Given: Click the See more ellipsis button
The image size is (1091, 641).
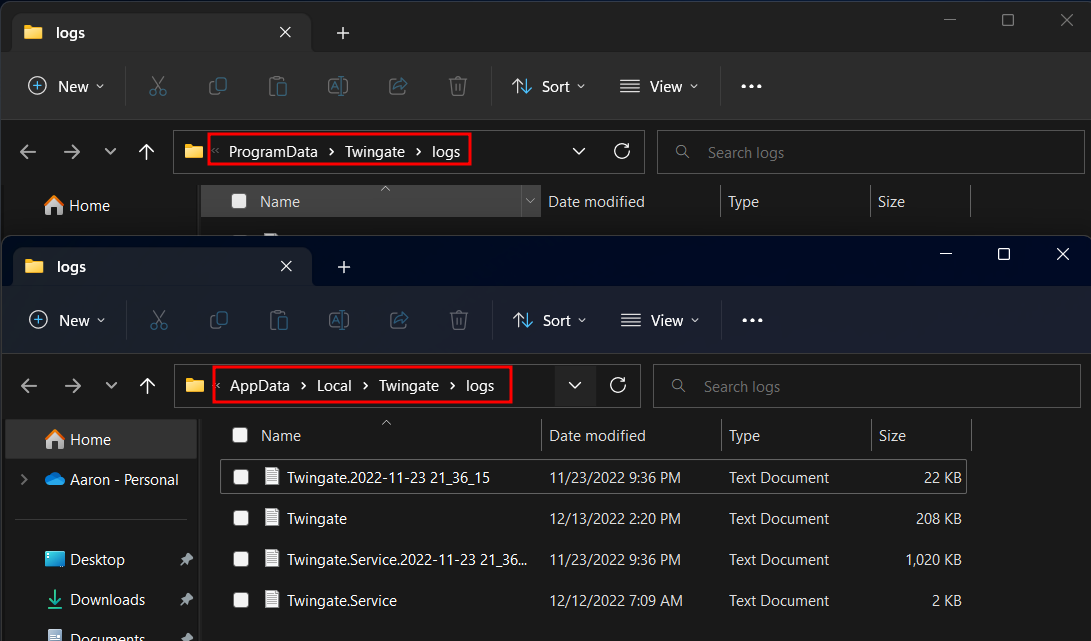Looking at the screenshot, I should [x=752, y=320].
